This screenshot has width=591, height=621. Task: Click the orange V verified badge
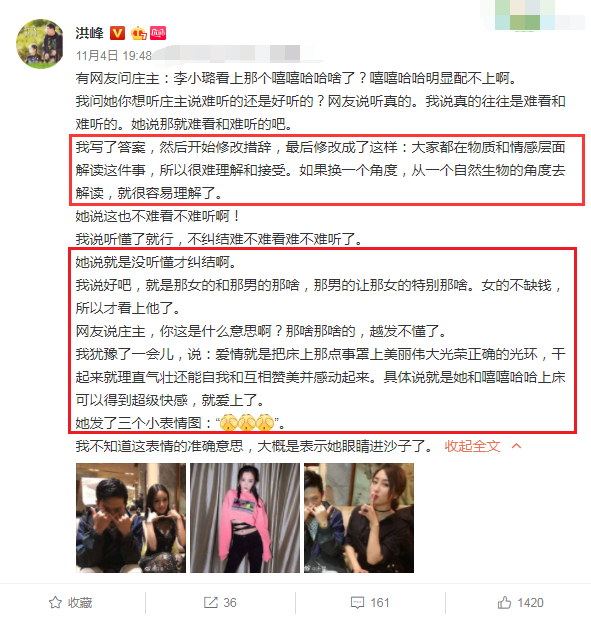pyautogui.click(x=117, y=33)
